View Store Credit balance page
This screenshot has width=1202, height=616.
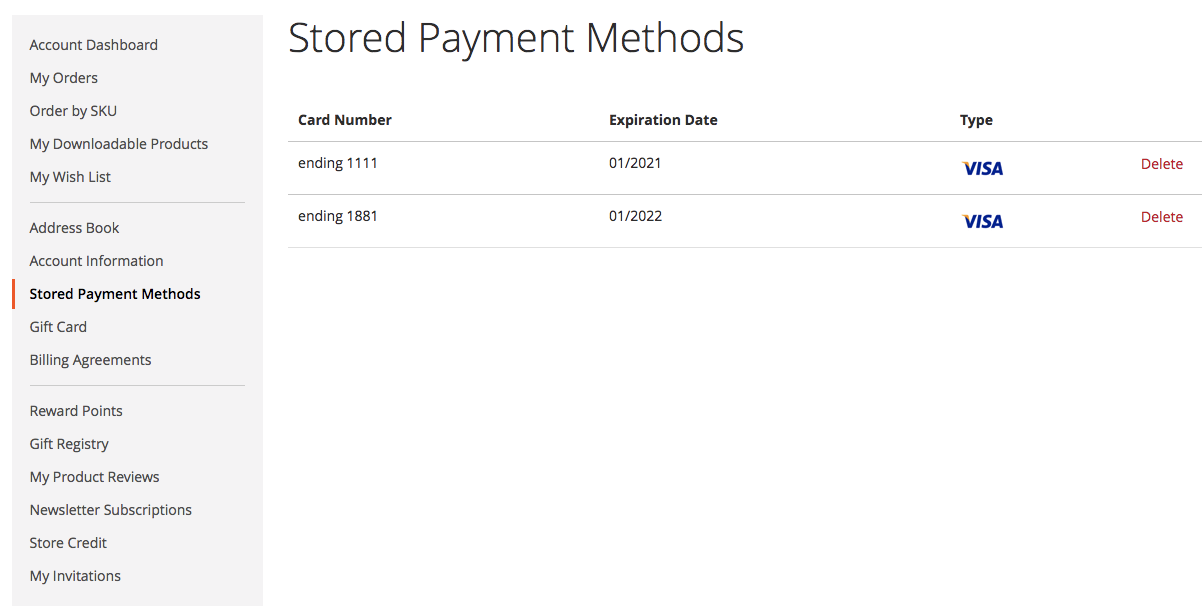68,543
